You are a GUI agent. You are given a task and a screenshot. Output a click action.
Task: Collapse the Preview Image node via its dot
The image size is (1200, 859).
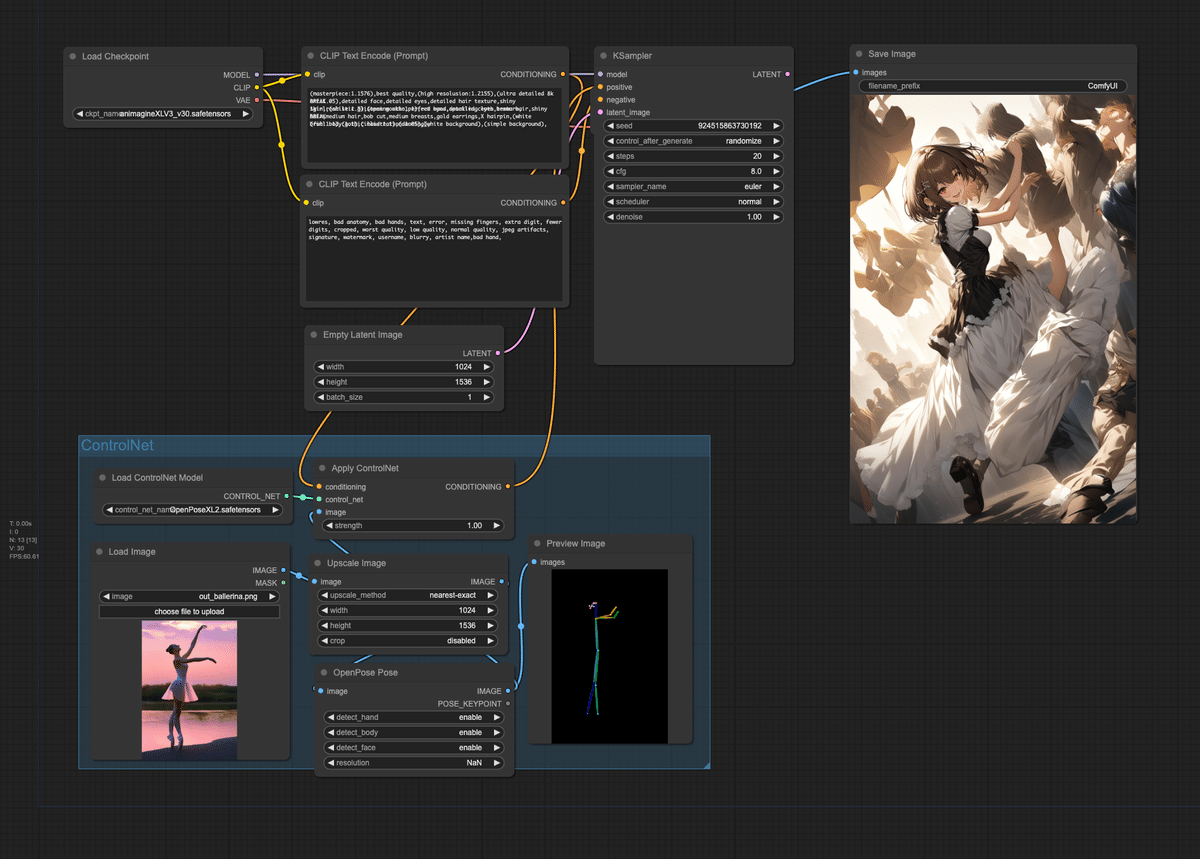538,543
